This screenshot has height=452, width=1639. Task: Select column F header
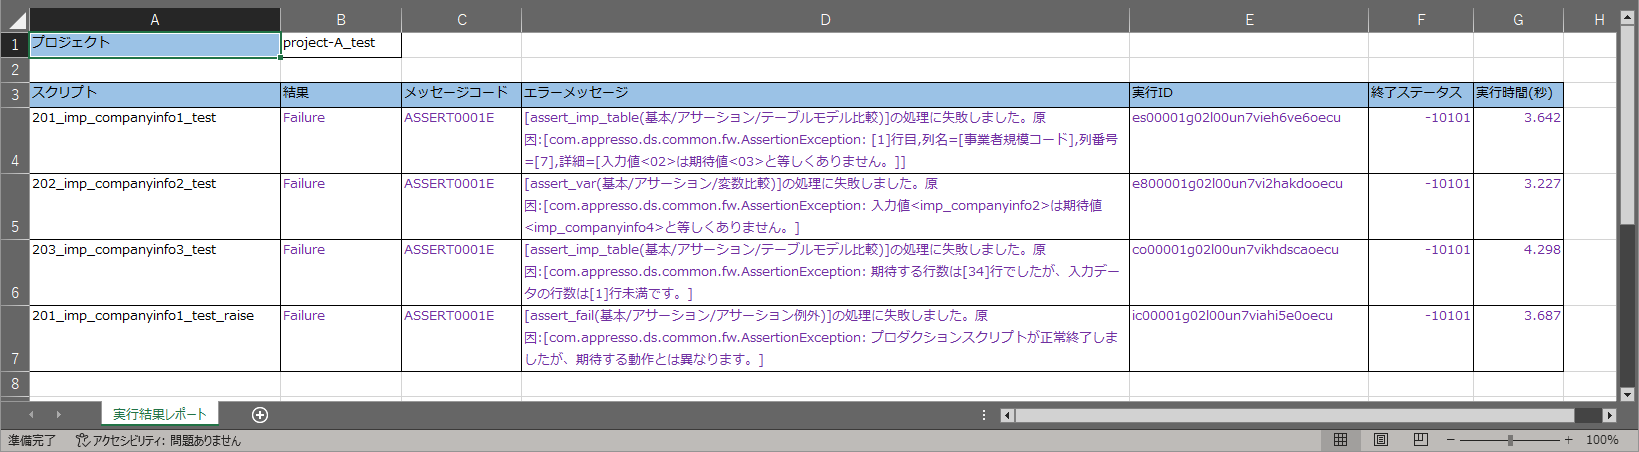pyautogui.click(x=1421, y=20)
